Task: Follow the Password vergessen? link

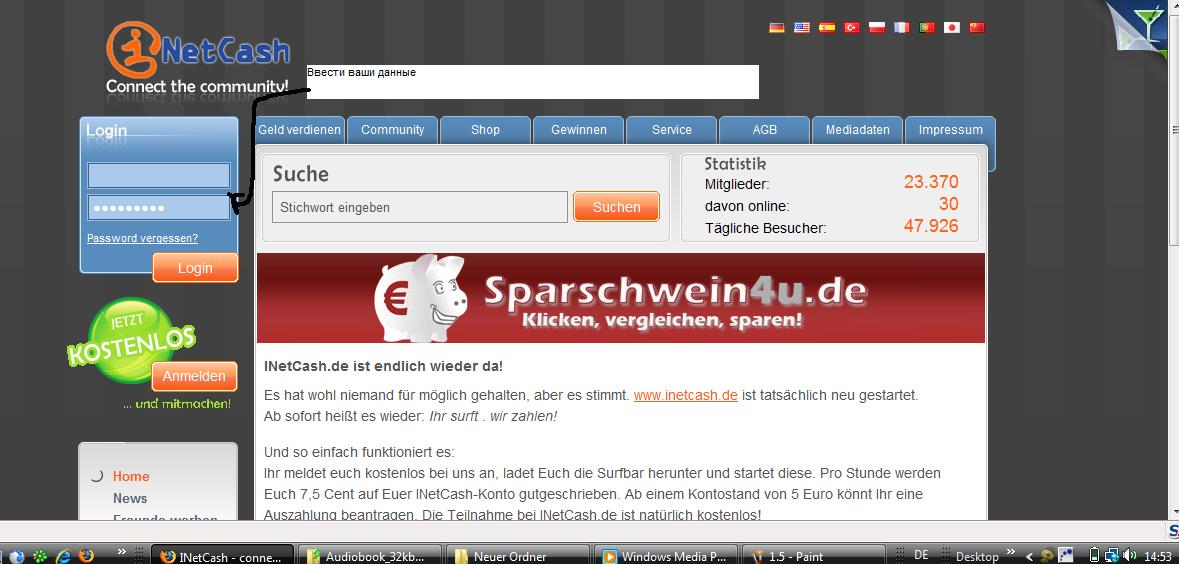Action: pyautogui.click(x=142, y=238)
